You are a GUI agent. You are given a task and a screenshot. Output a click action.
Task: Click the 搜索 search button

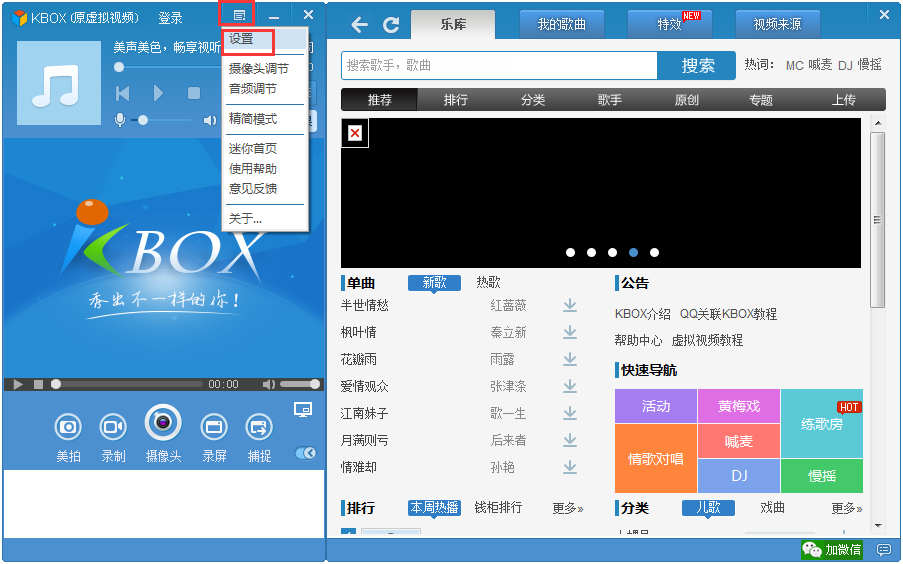[697, 66]
